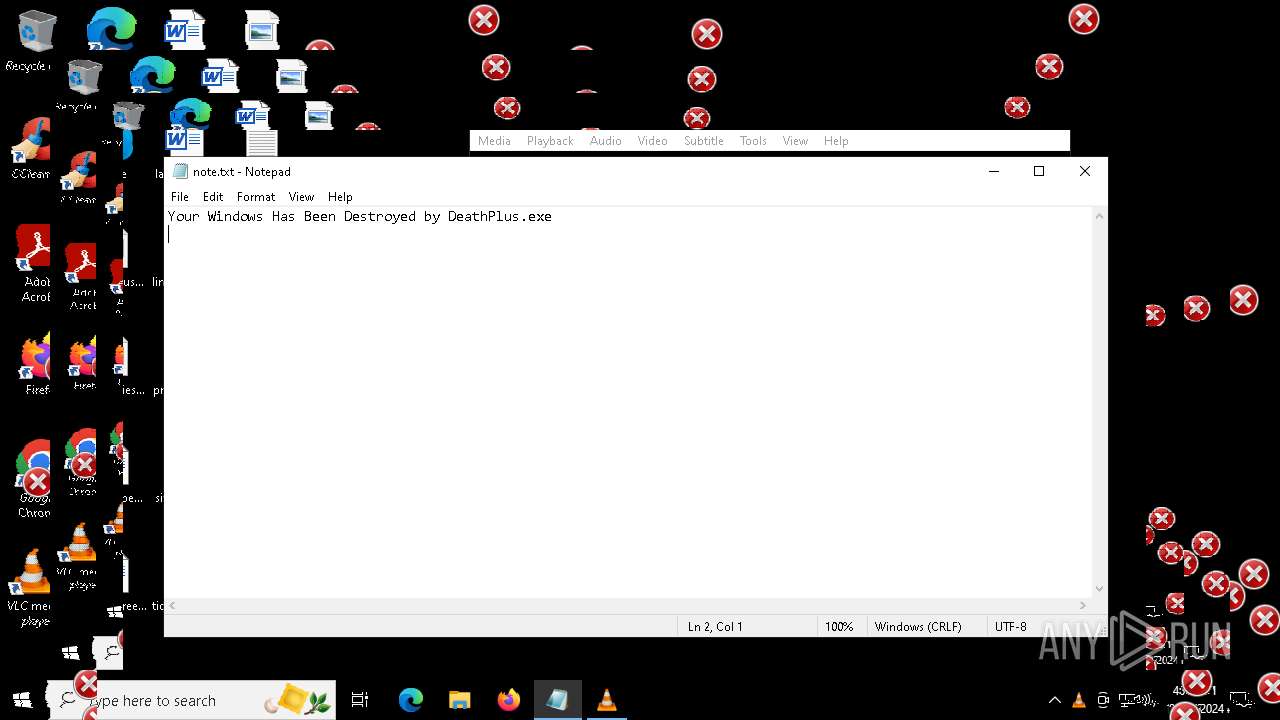Open the VLC Playback menu
This screenshot has width=1280, height=720.
[x=550, y=141]
